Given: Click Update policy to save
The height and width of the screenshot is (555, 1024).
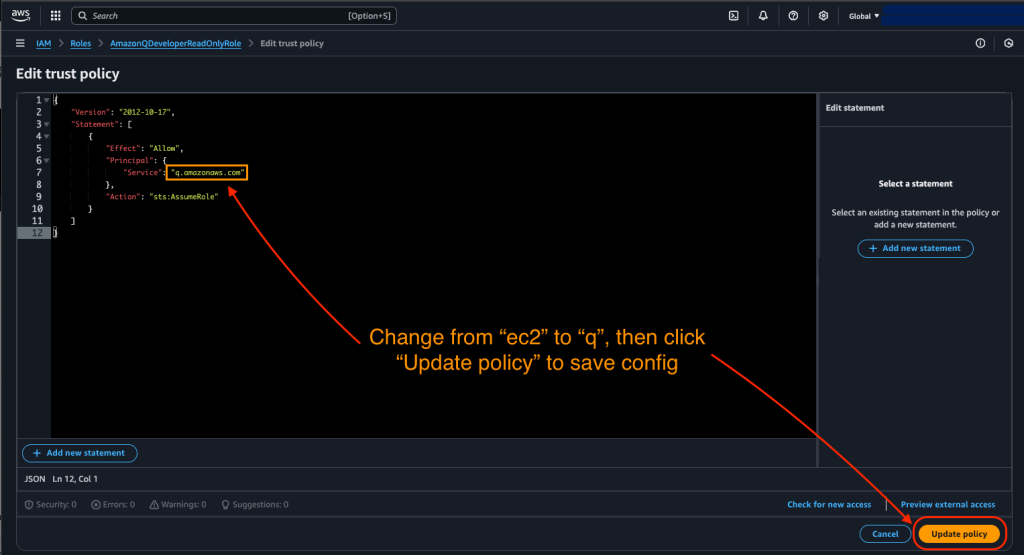Looking at the screenshot, I should 959,534.
